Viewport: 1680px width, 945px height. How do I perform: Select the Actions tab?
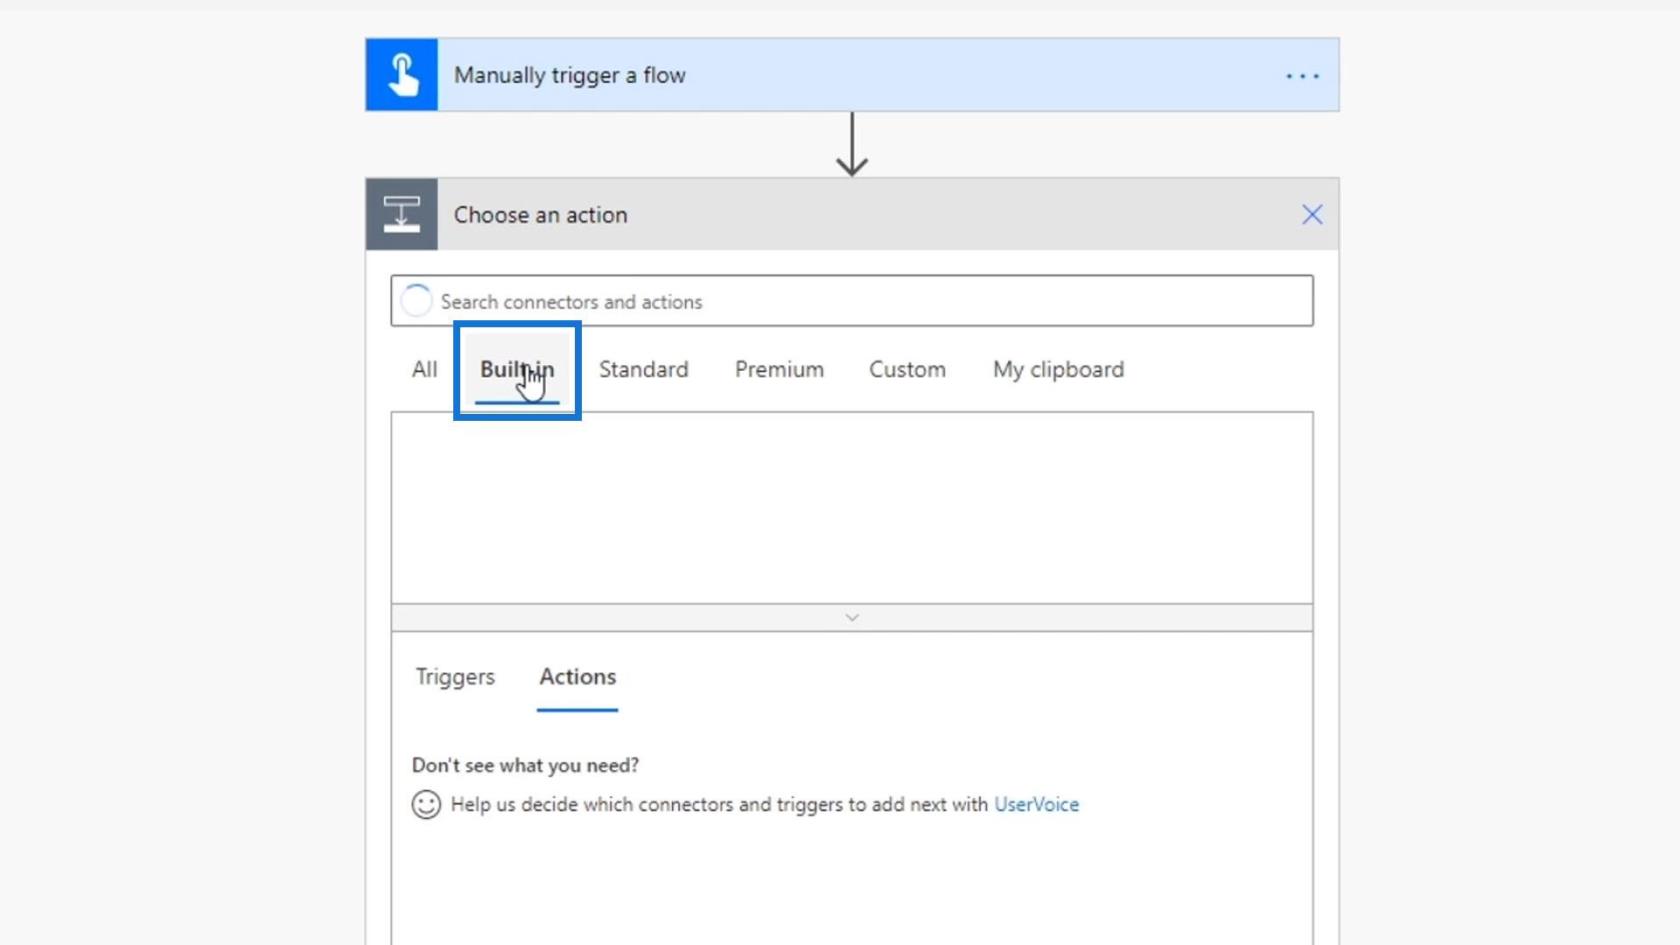pos(578,677)
